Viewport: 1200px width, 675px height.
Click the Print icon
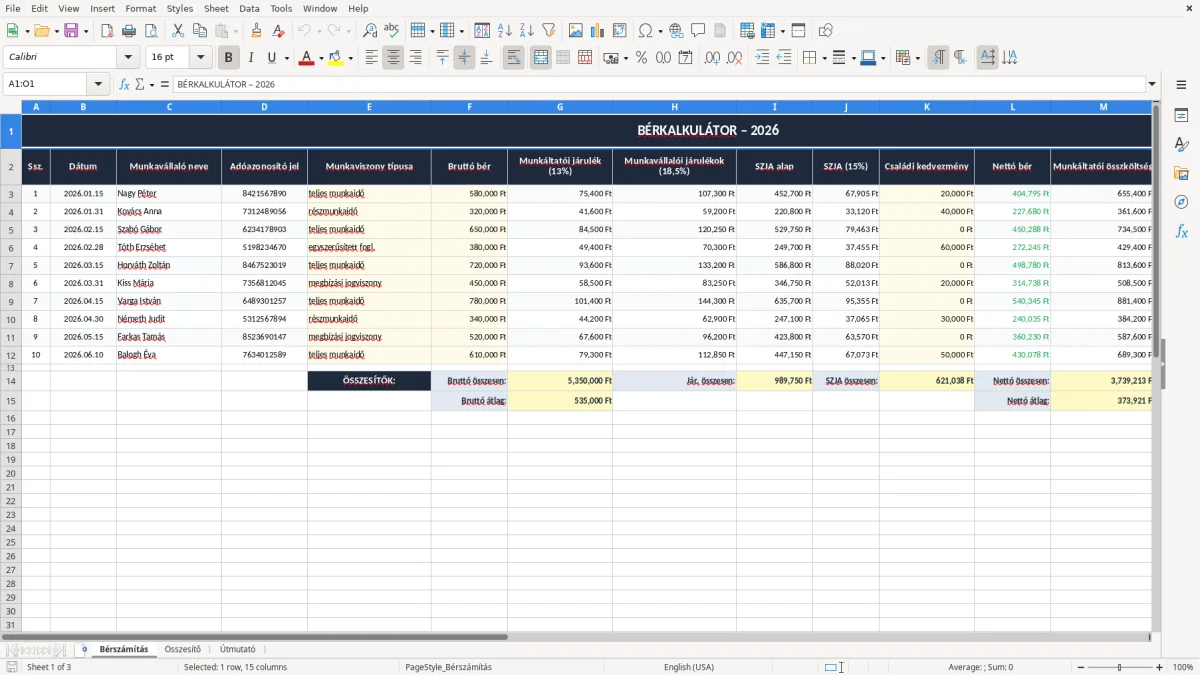coord(129,31)
